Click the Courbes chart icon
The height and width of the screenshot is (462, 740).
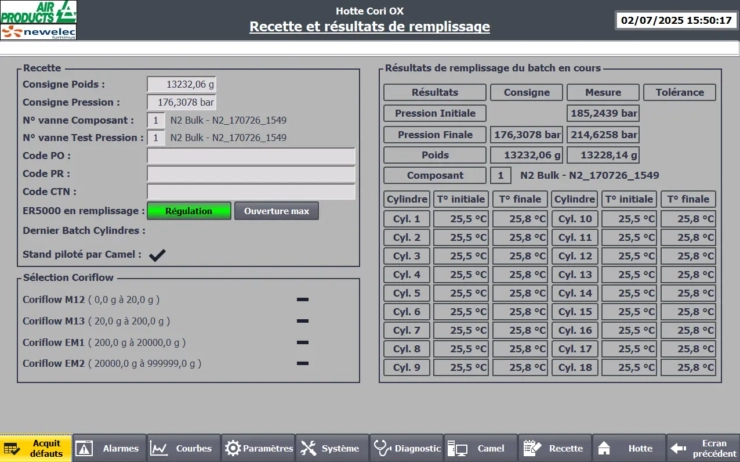tap(158, 448)
